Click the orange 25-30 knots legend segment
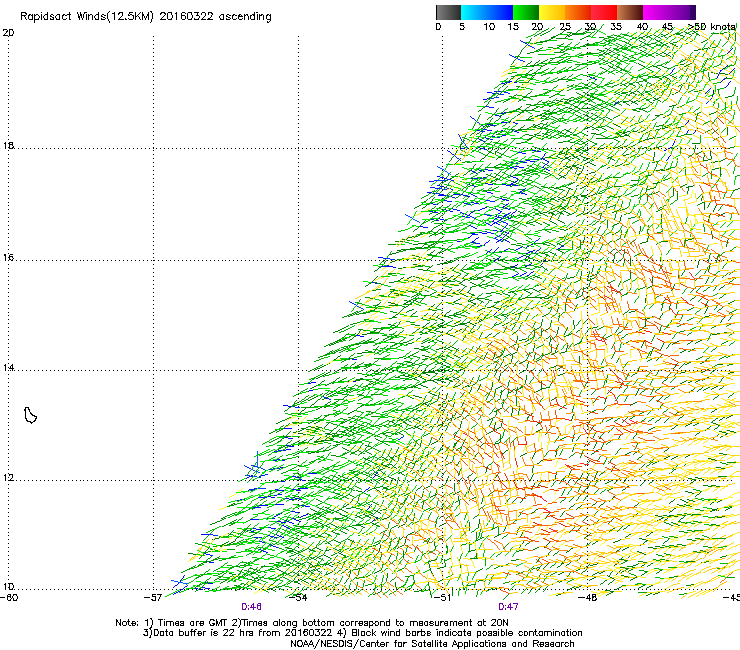740x650 pixels. (578, 12)
